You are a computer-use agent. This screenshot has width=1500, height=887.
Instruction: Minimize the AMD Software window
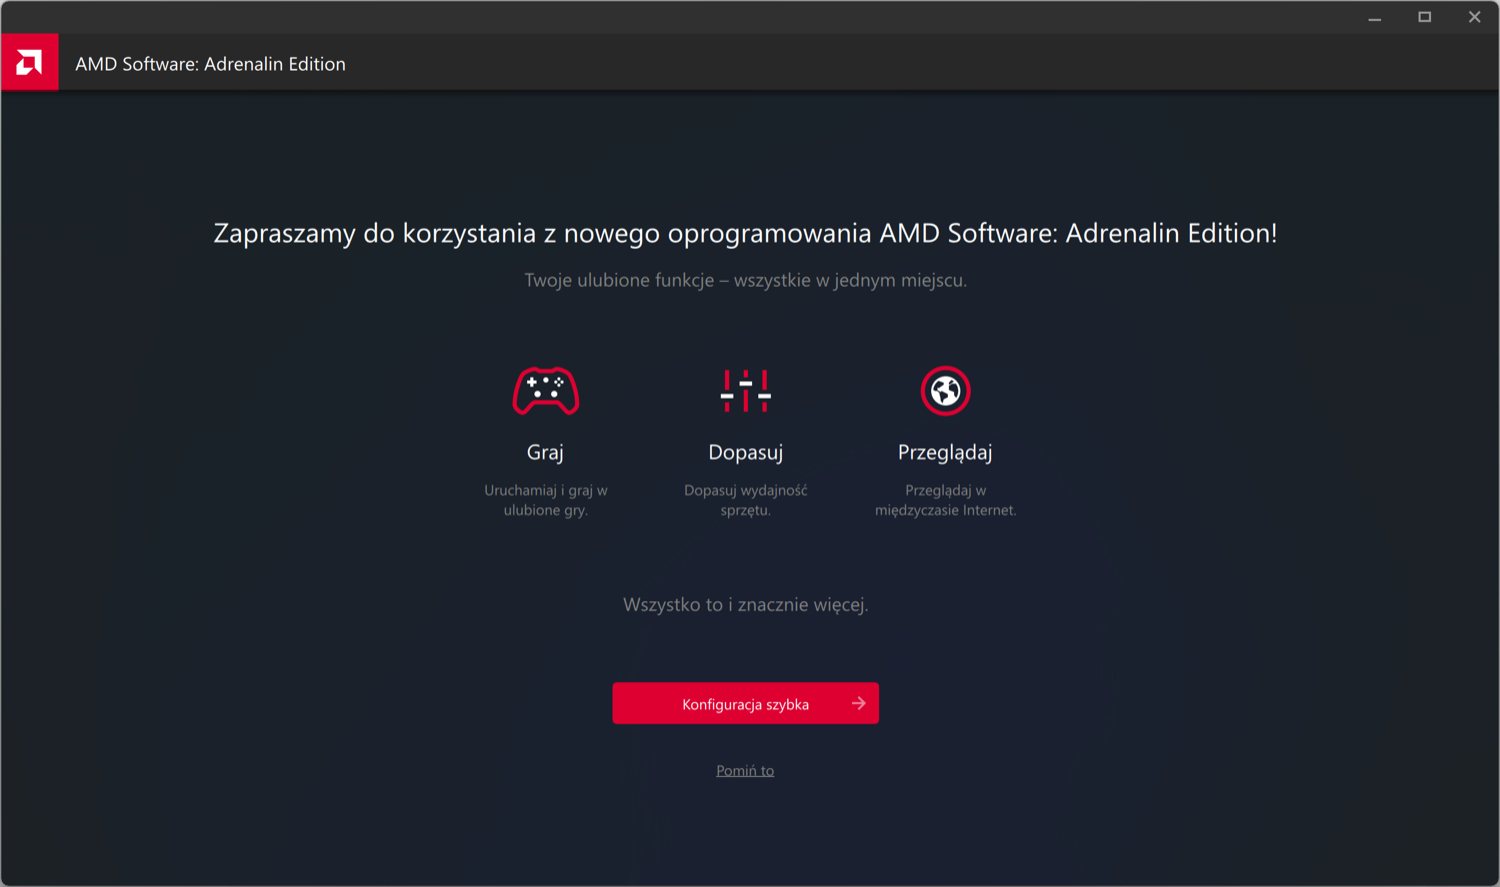click(x=1375, y=18)
